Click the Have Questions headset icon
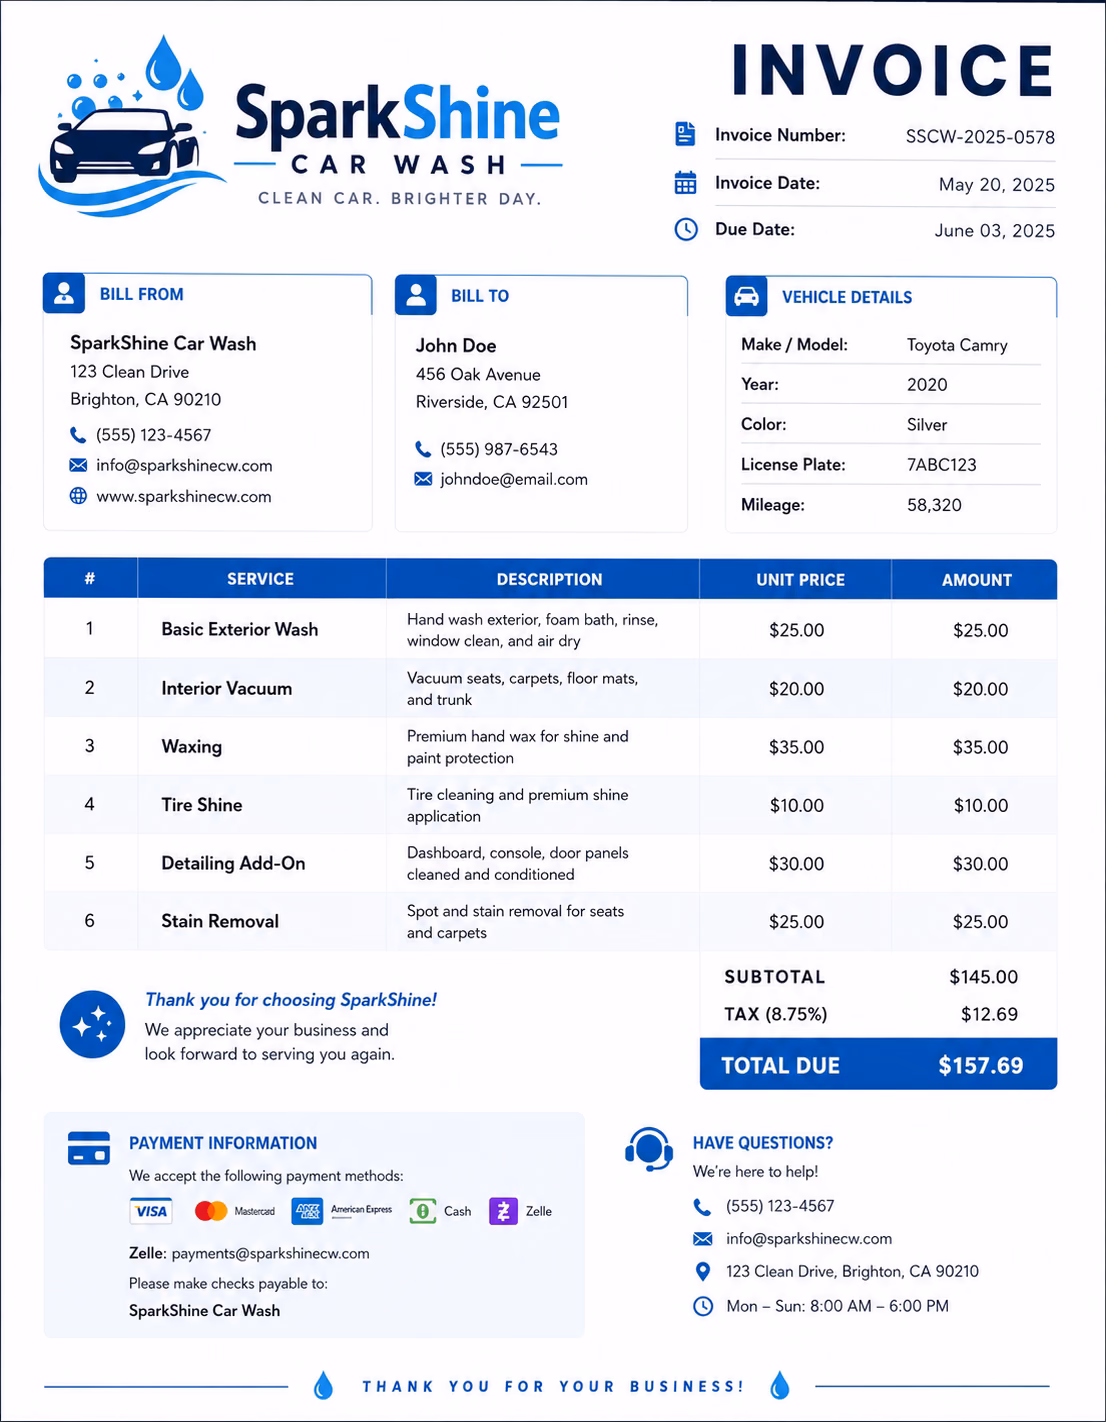The image size is (1106, 1422). point(649,1150)
